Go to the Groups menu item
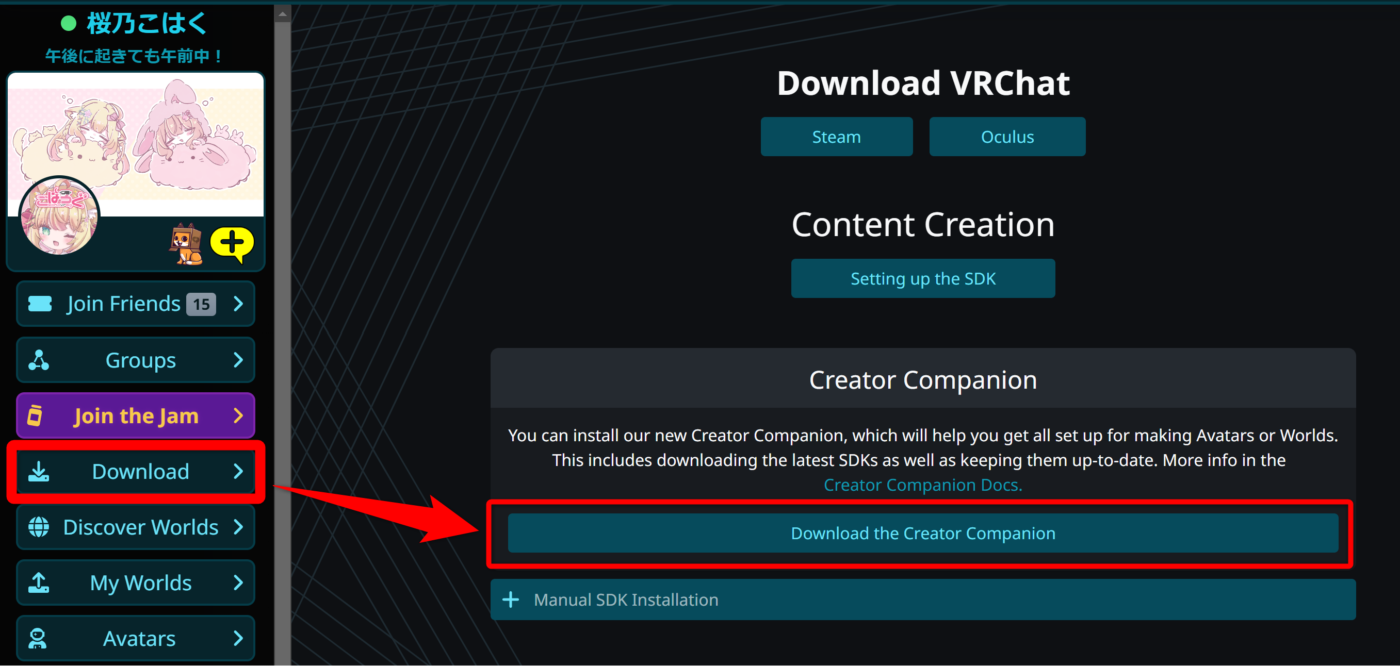Screen dimensions: 1400x666 pos(136,360)
